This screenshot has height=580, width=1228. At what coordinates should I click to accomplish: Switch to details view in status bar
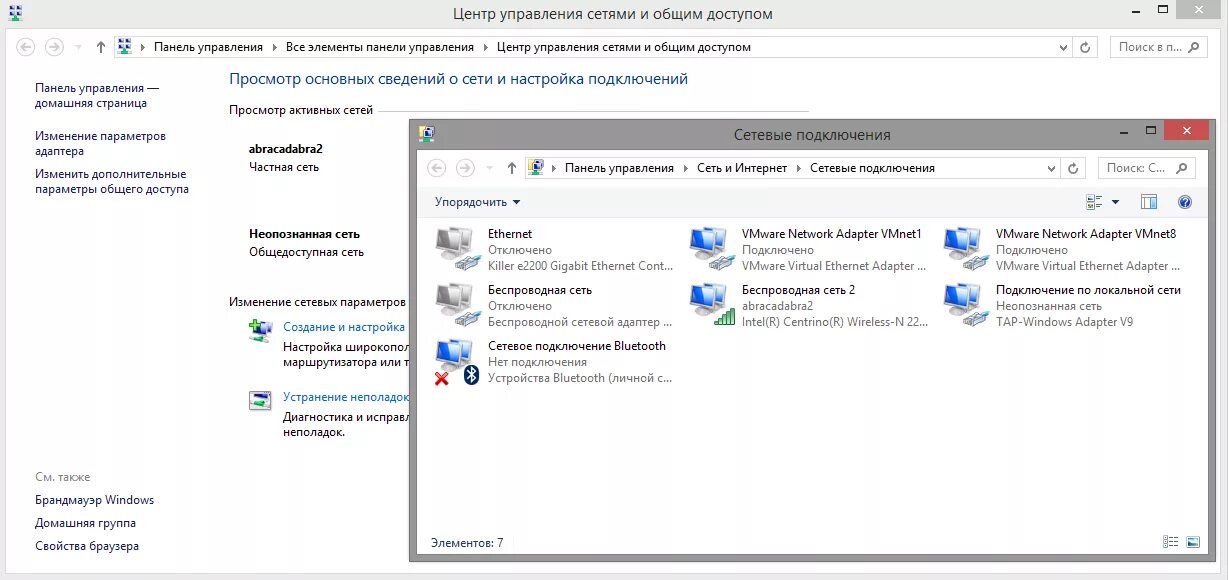pos(1171,542)
